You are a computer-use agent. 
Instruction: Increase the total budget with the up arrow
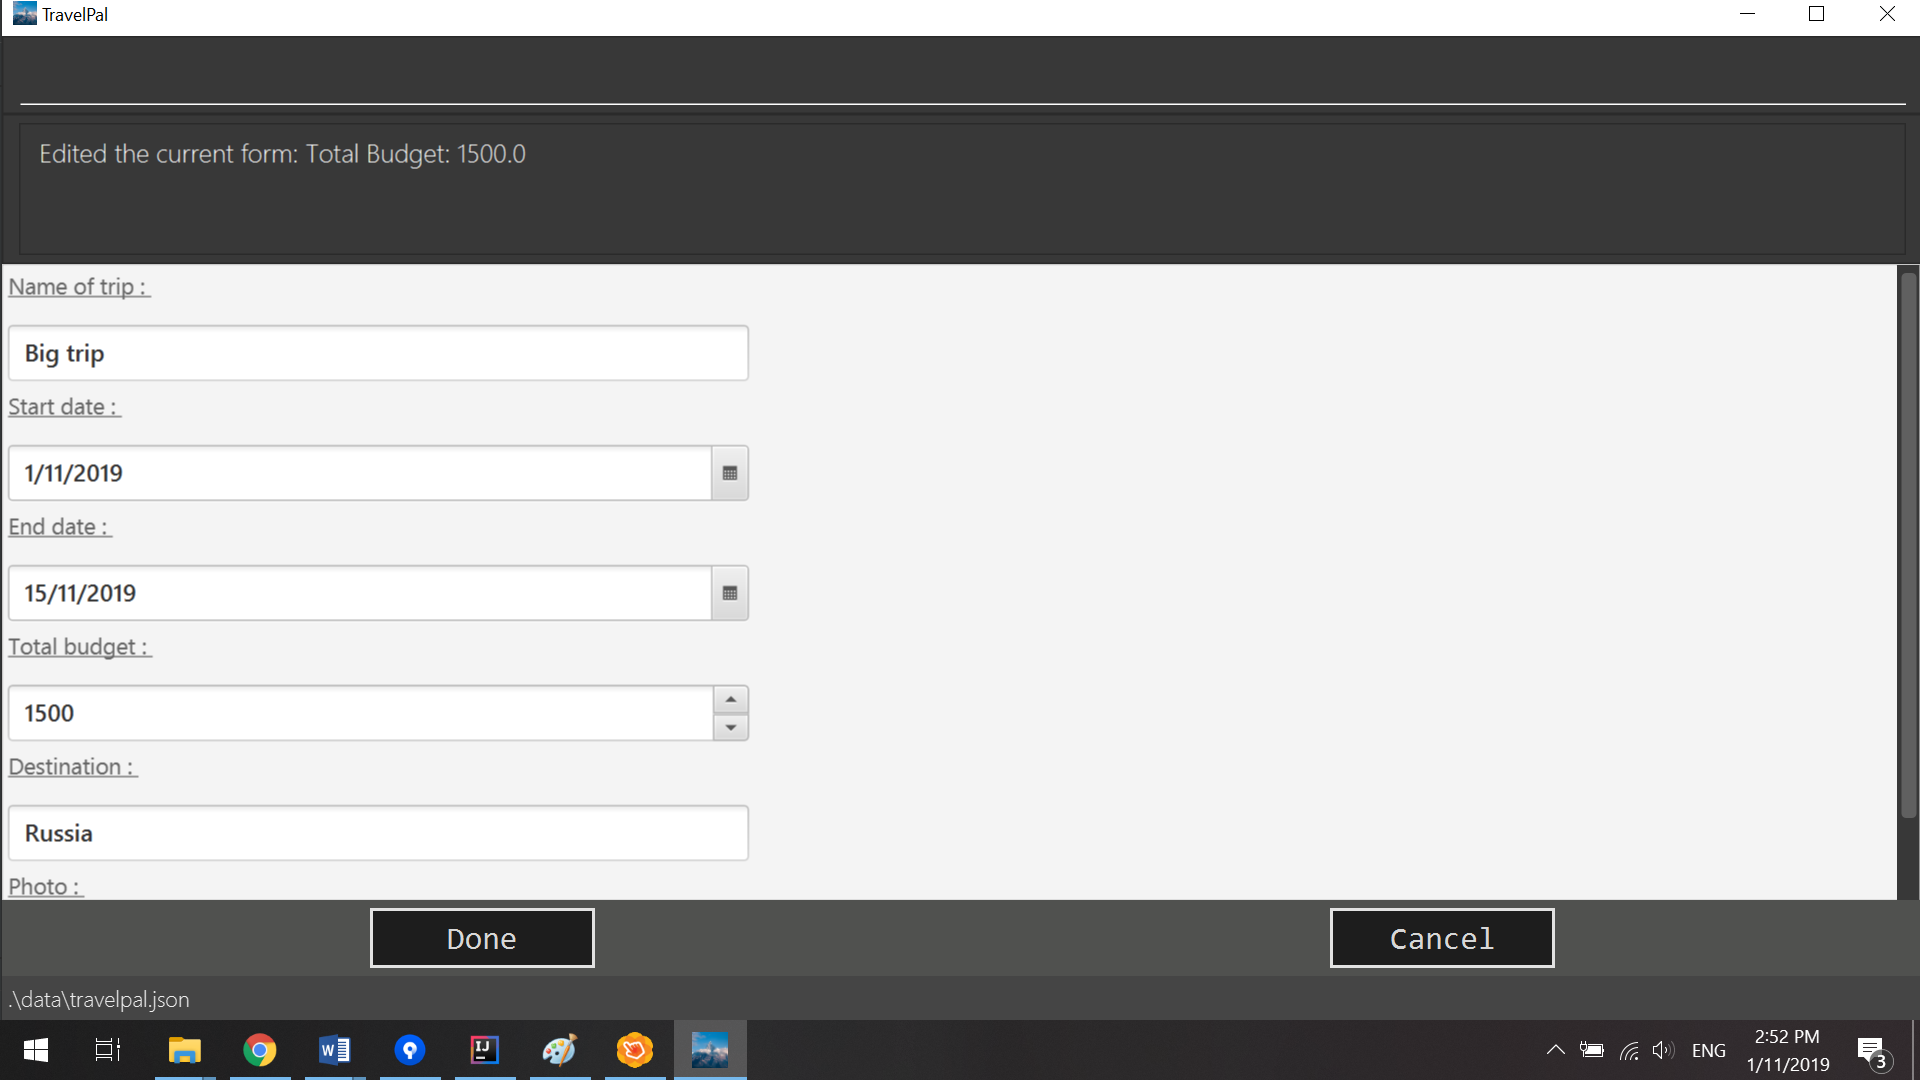[x=731, y=699]
